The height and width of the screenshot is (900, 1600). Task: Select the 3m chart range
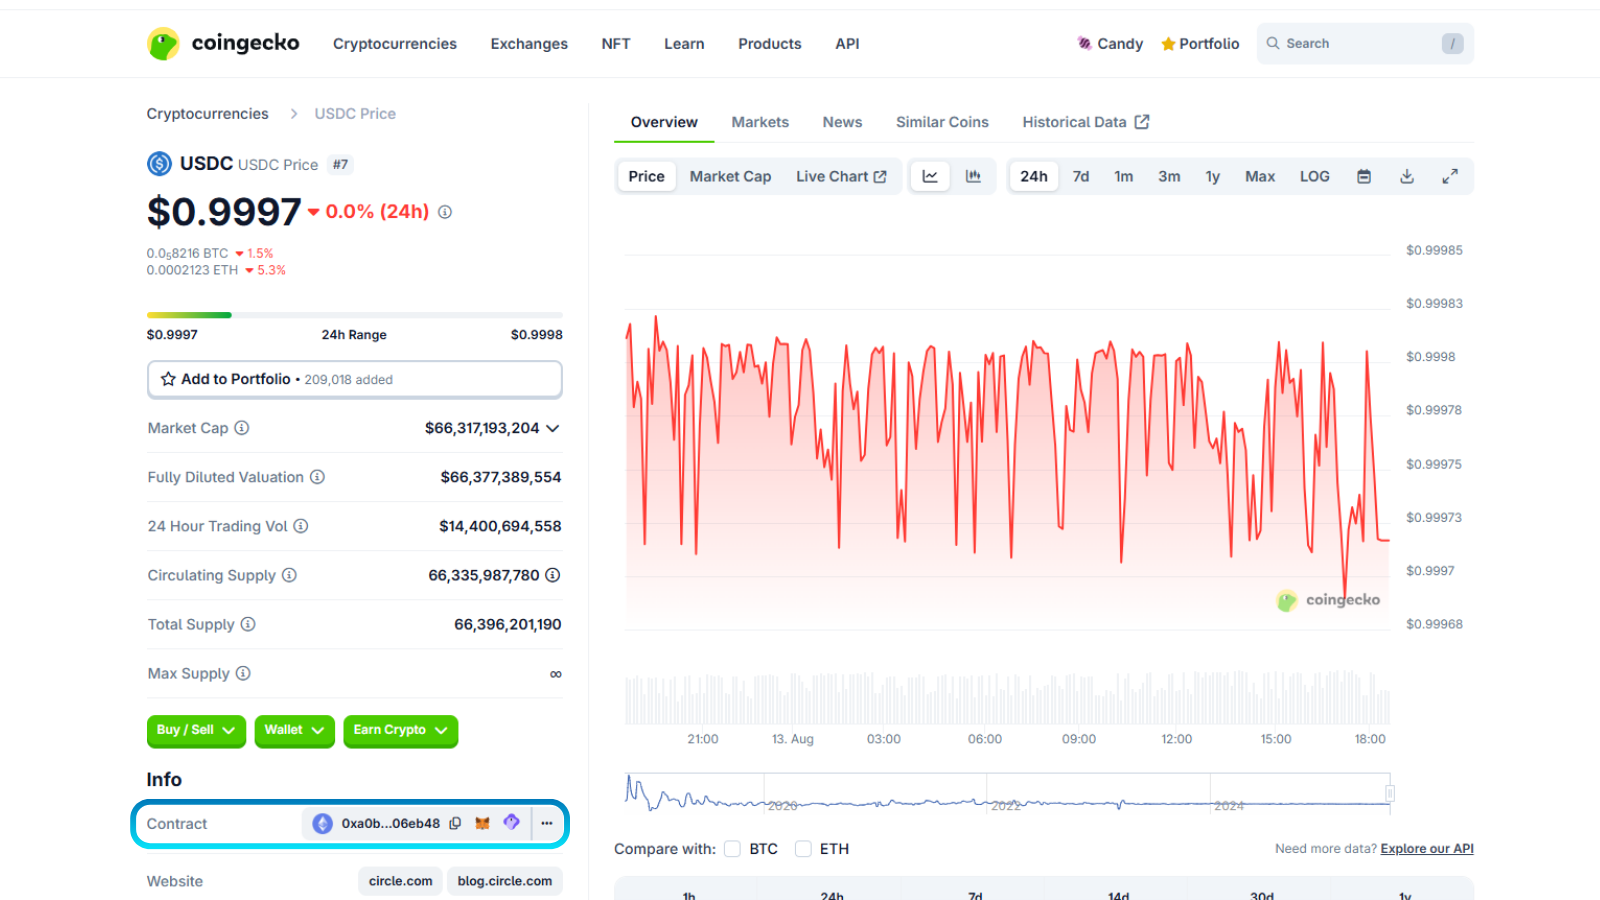(1169, 176)
